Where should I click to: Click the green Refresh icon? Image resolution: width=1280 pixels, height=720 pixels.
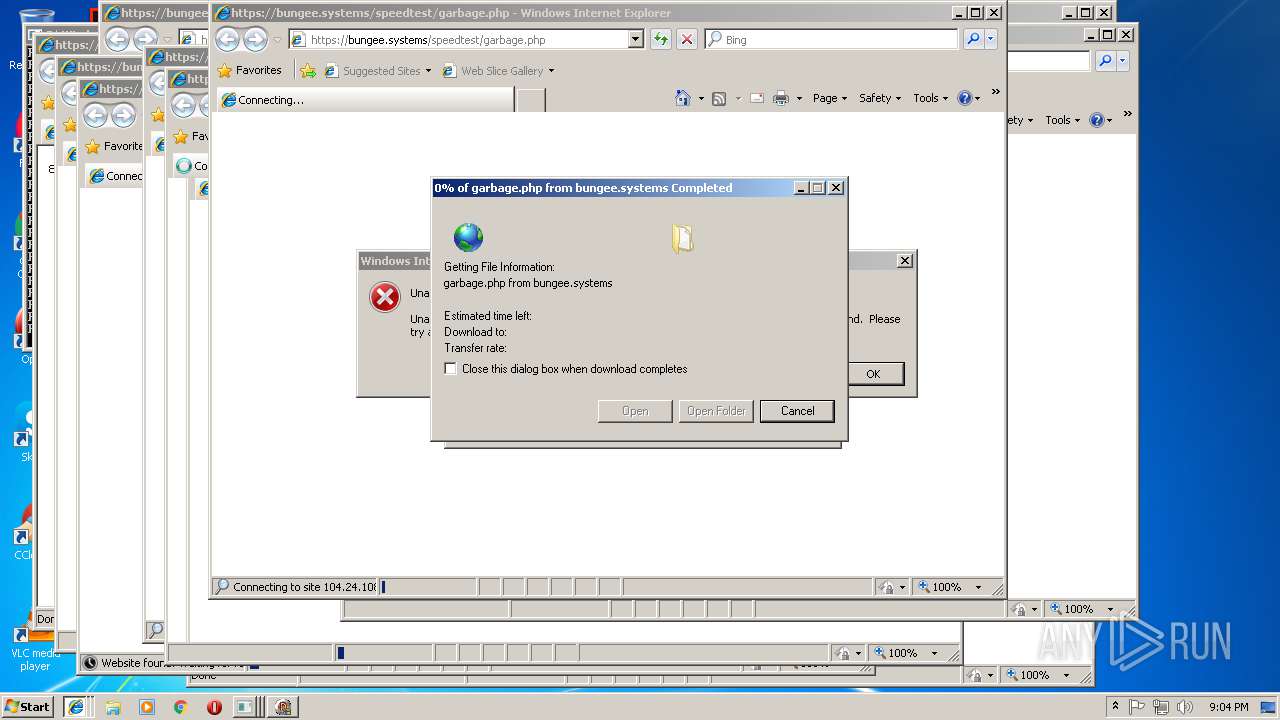click(x=661, y=40)
